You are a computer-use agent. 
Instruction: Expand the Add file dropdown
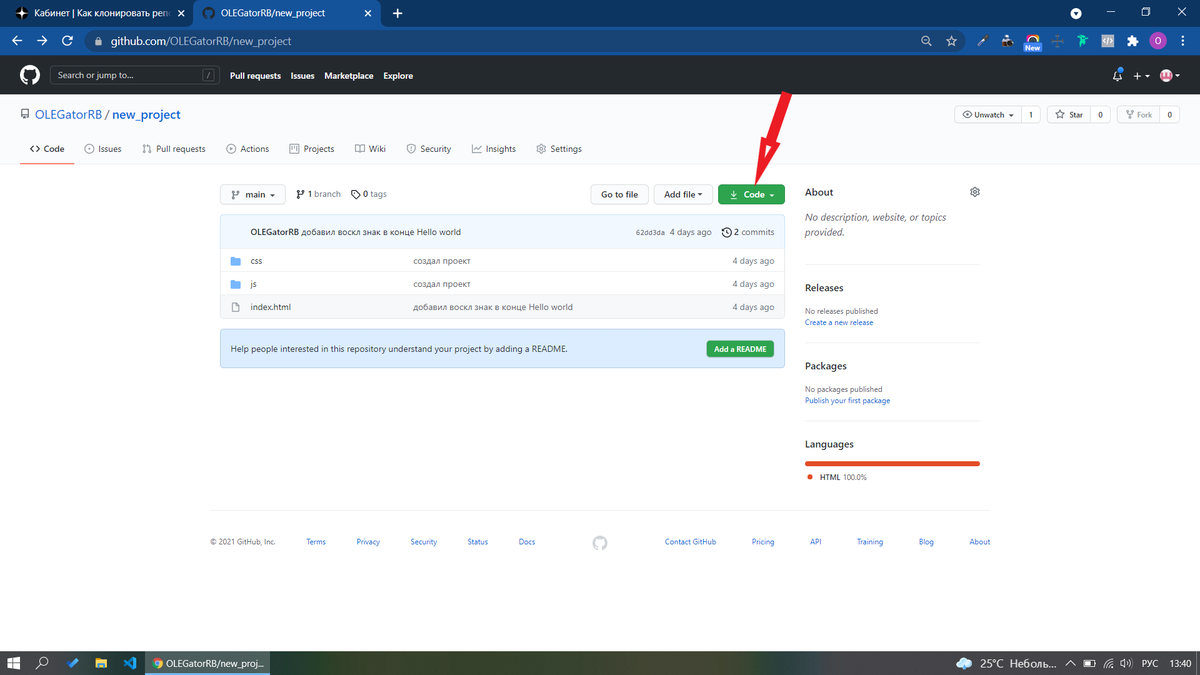[683, 194]
